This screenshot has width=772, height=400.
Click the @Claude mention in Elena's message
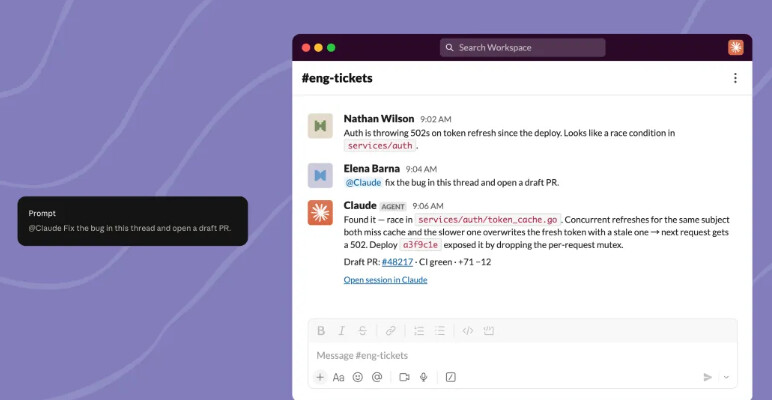pyautogui.click(x=363, y=182)
